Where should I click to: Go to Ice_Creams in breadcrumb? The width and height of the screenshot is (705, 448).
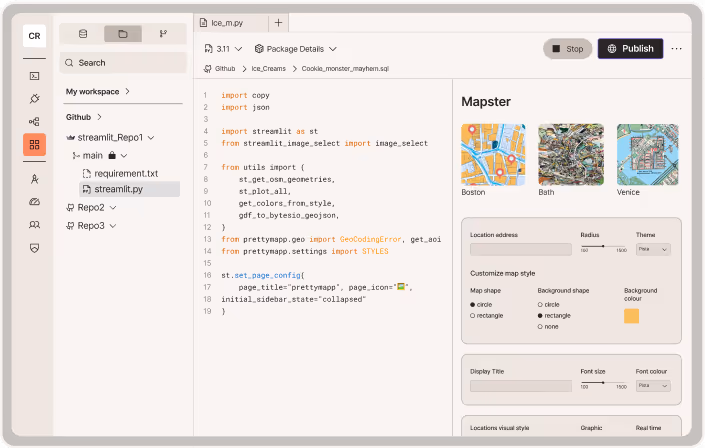tap(268, 68)
